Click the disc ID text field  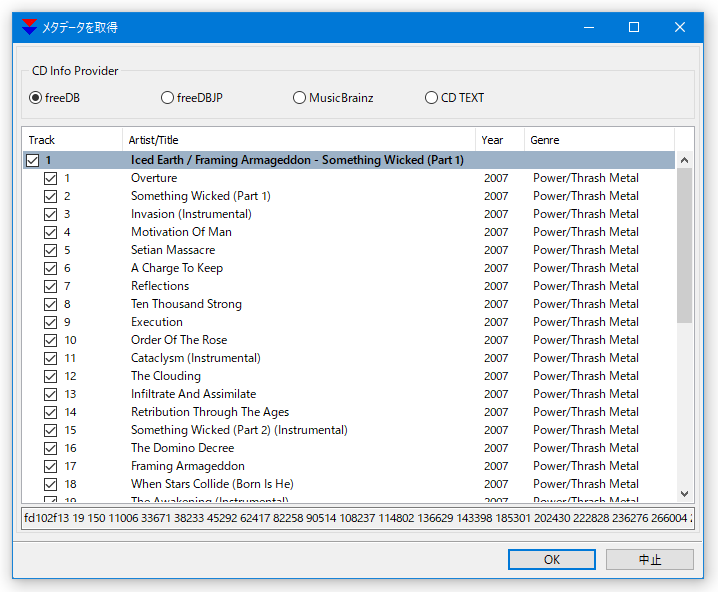[x=358, y=518]
